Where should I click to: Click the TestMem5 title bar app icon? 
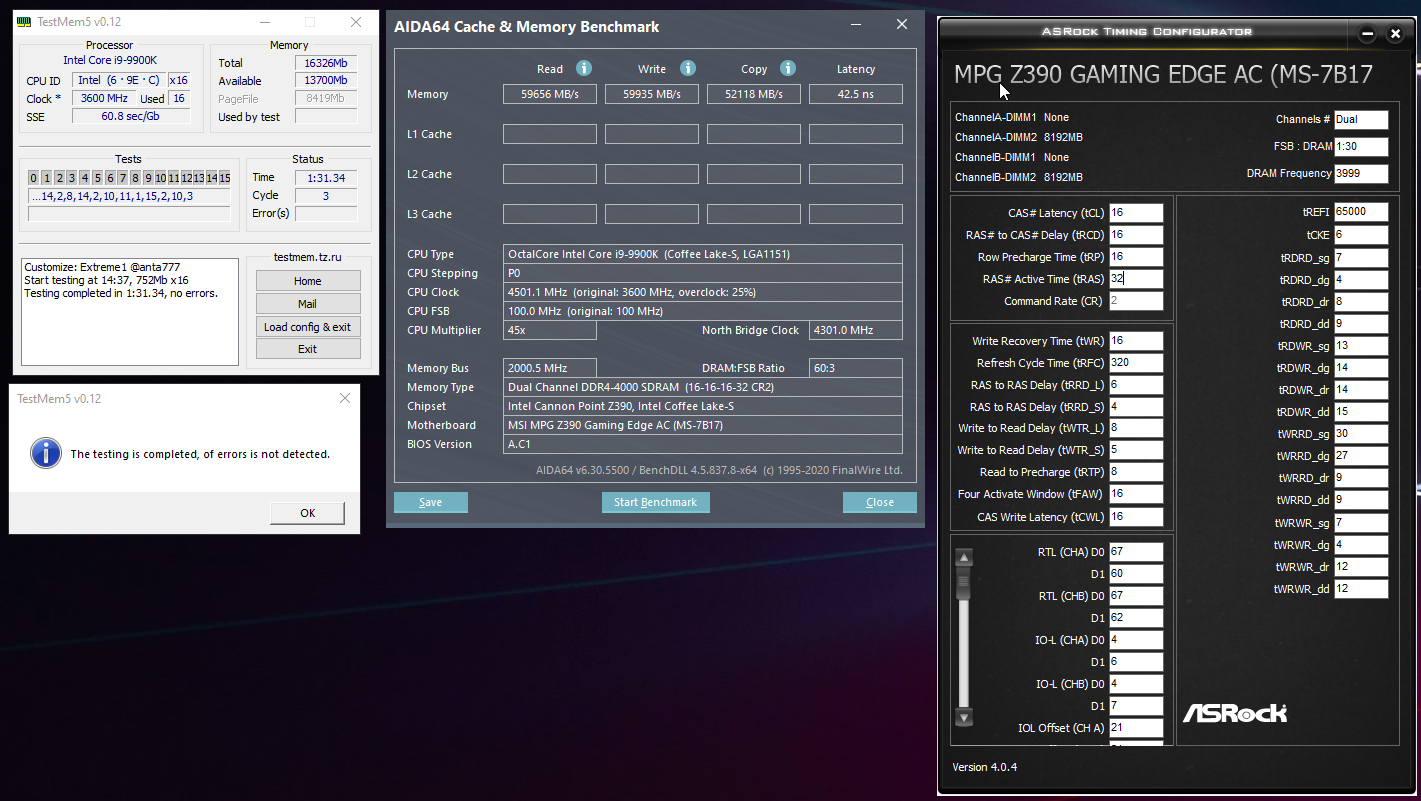[24, 22]
